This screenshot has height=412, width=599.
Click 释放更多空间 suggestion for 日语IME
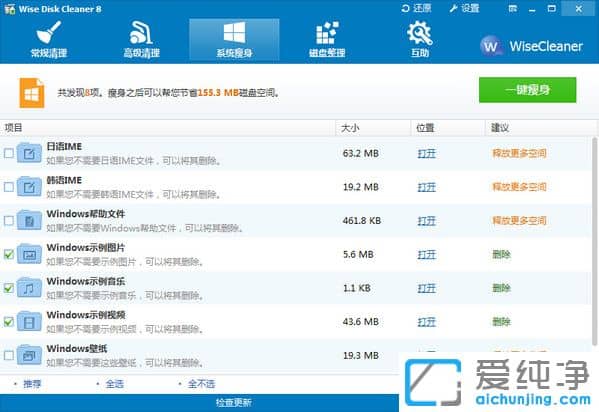tap(519, 153)
